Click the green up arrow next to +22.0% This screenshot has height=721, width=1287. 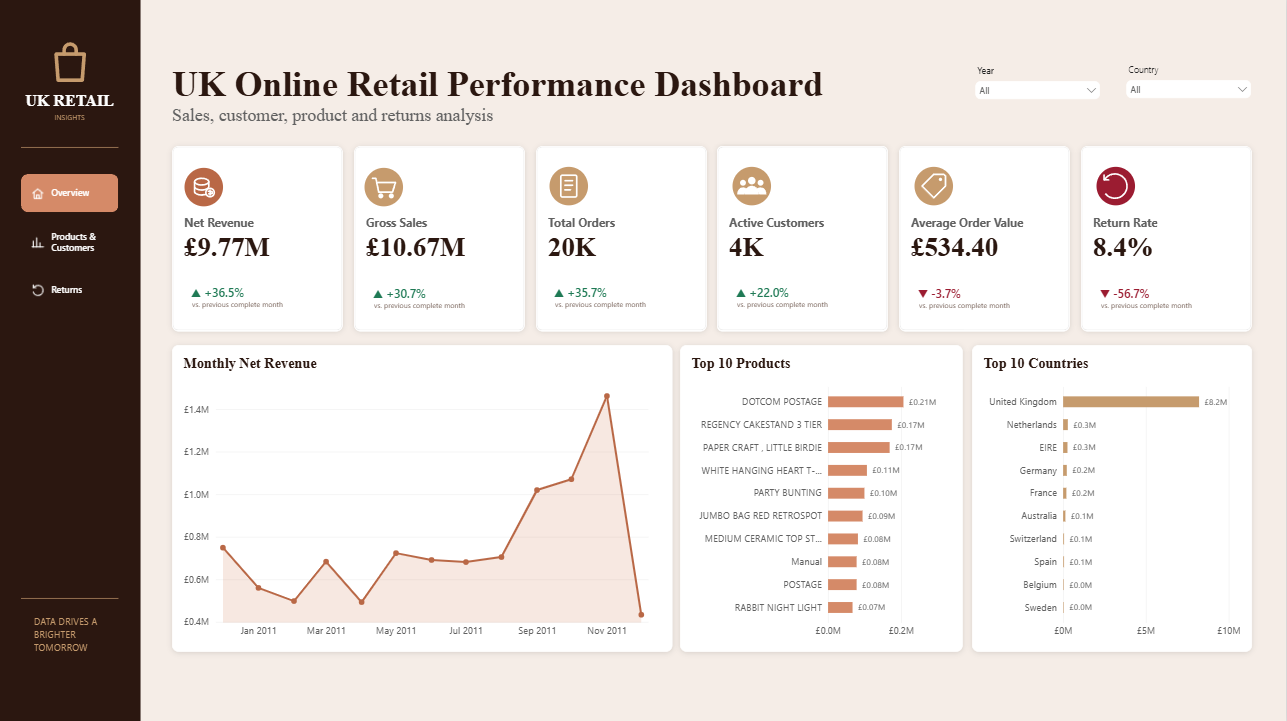click(741, 294)
